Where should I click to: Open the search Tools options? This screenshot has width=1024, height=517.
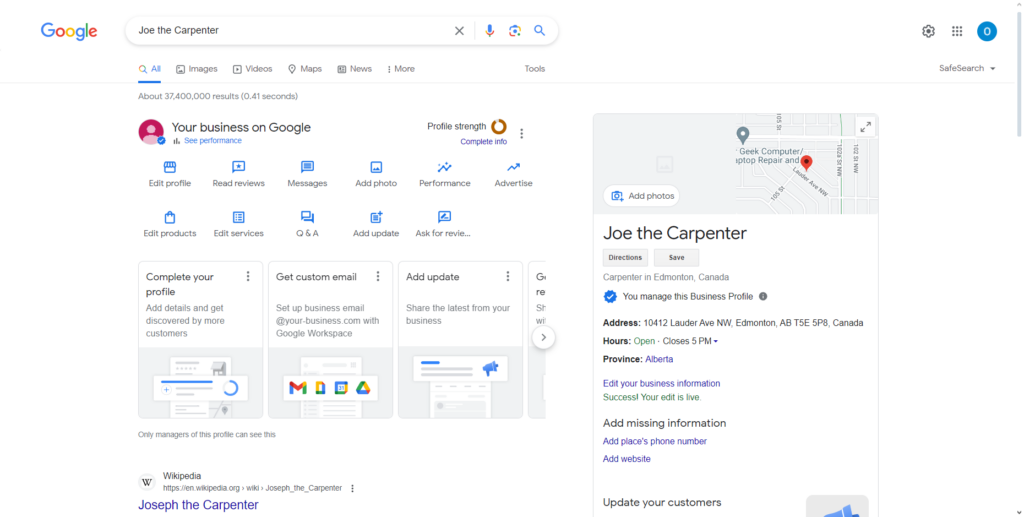point(534,69)
